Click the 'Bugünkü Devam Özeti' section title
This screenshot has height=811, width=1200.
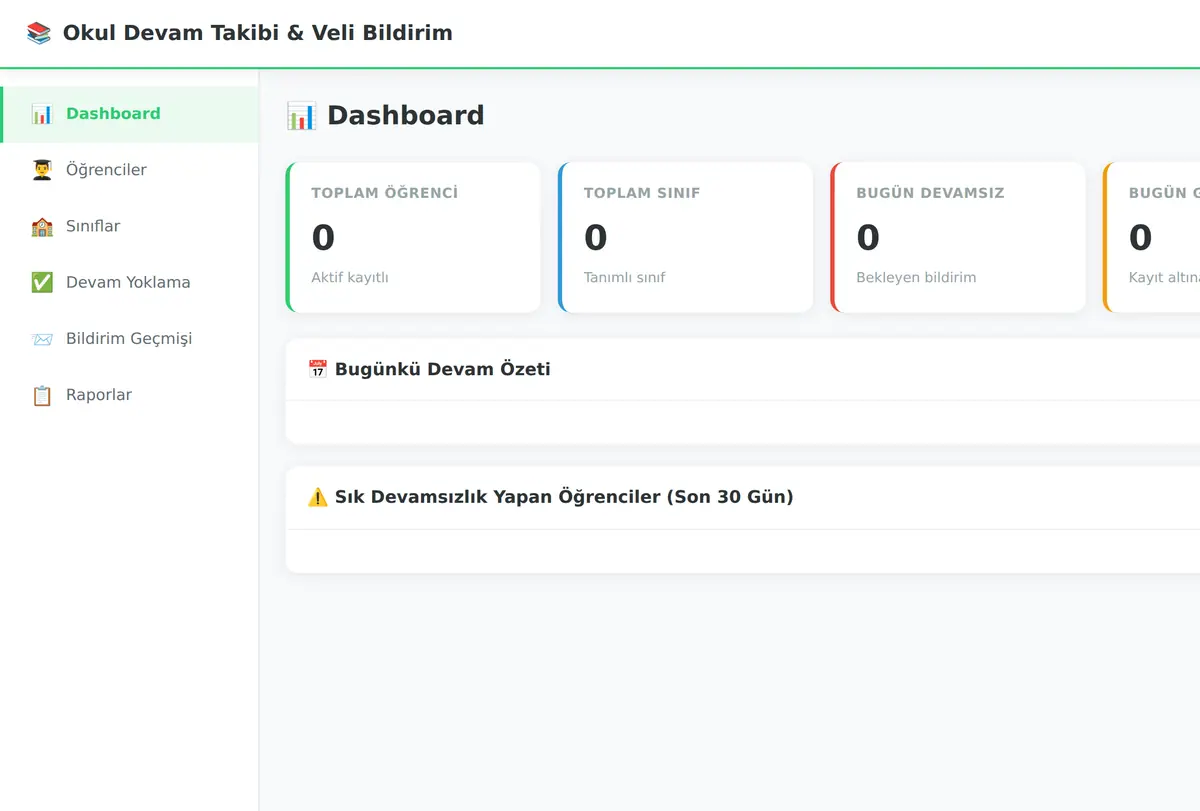[x=443, y=369]
